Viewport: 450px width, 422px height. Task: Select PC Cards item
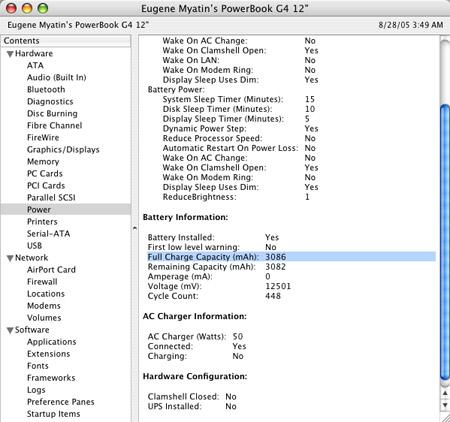tap(45, 173)
